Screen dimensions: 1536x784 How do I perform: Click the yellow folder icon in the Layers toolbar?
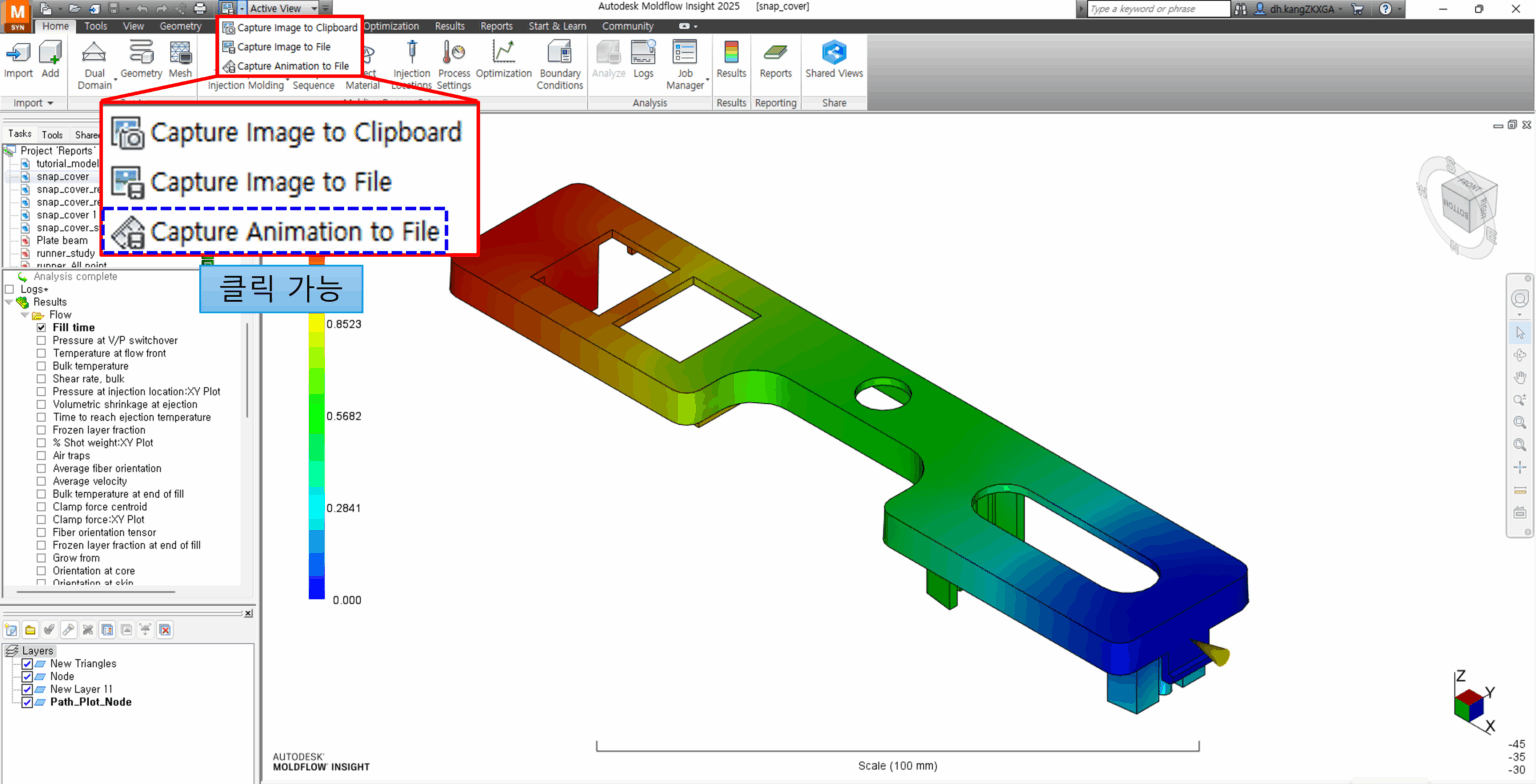[x=31, y=630]
